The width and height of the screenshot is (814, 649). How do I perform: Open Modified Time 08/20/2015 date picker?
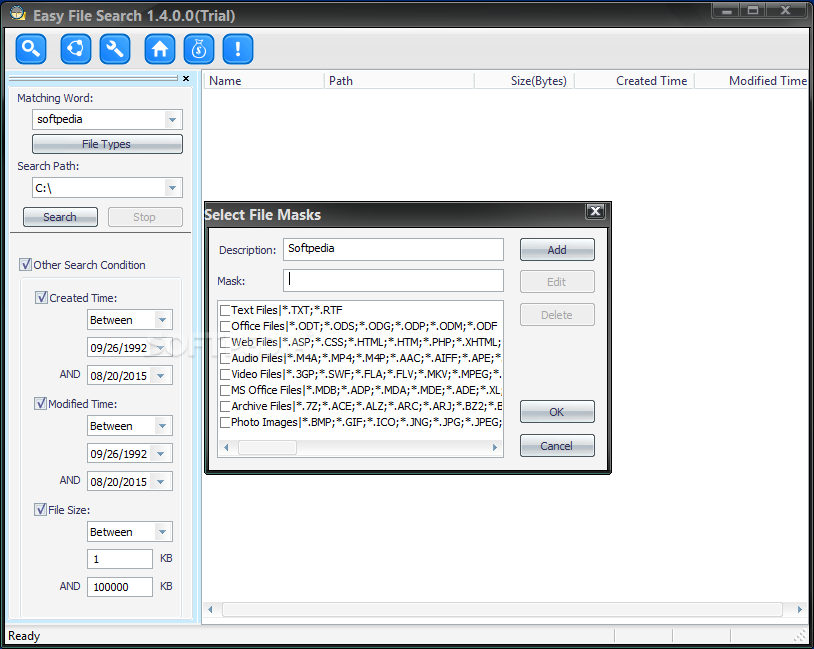coord(160,482)
